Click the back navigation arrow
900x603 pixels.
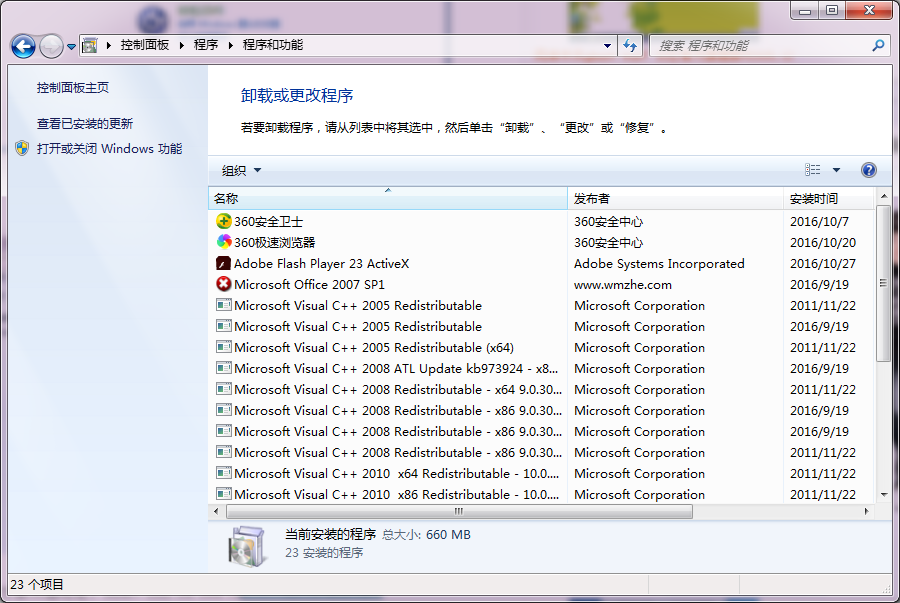click(x=22, y=45)
